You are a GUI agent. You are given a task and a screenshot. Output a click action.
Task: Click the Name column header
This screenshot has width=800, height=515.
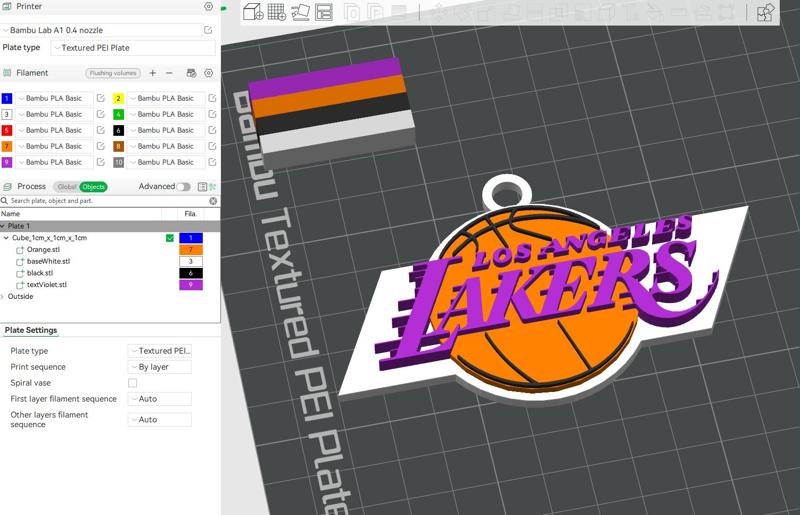pos(10,214)
